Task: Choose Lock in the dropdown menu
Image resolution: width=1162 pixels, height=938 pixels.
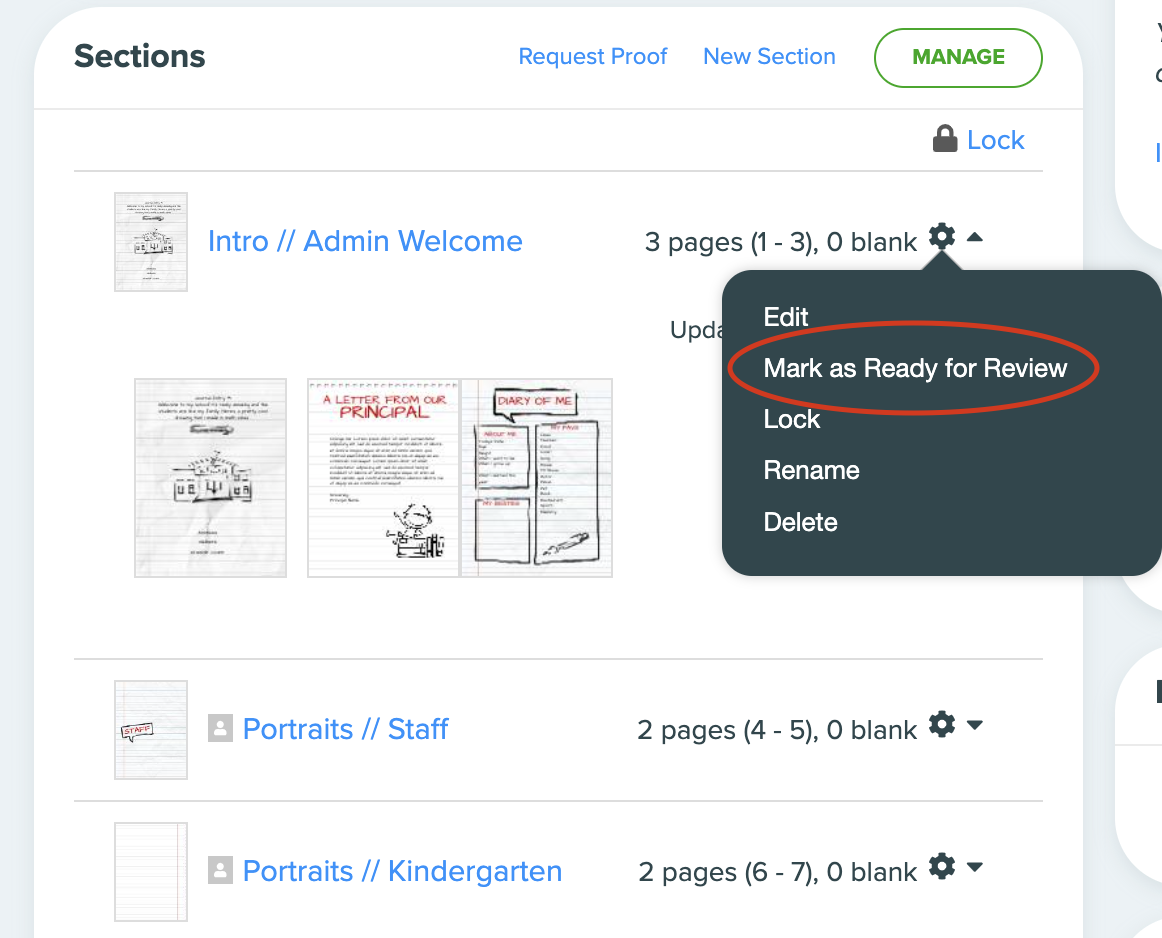Action: [791, 419]
